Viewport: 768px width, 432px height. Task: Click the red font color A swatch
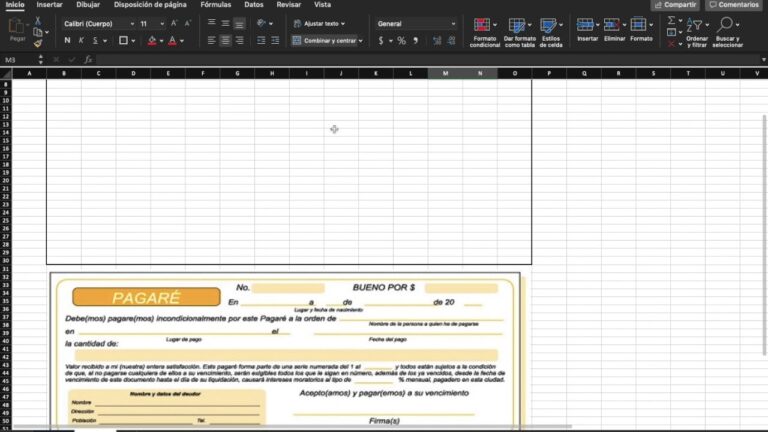coord(172,41)
